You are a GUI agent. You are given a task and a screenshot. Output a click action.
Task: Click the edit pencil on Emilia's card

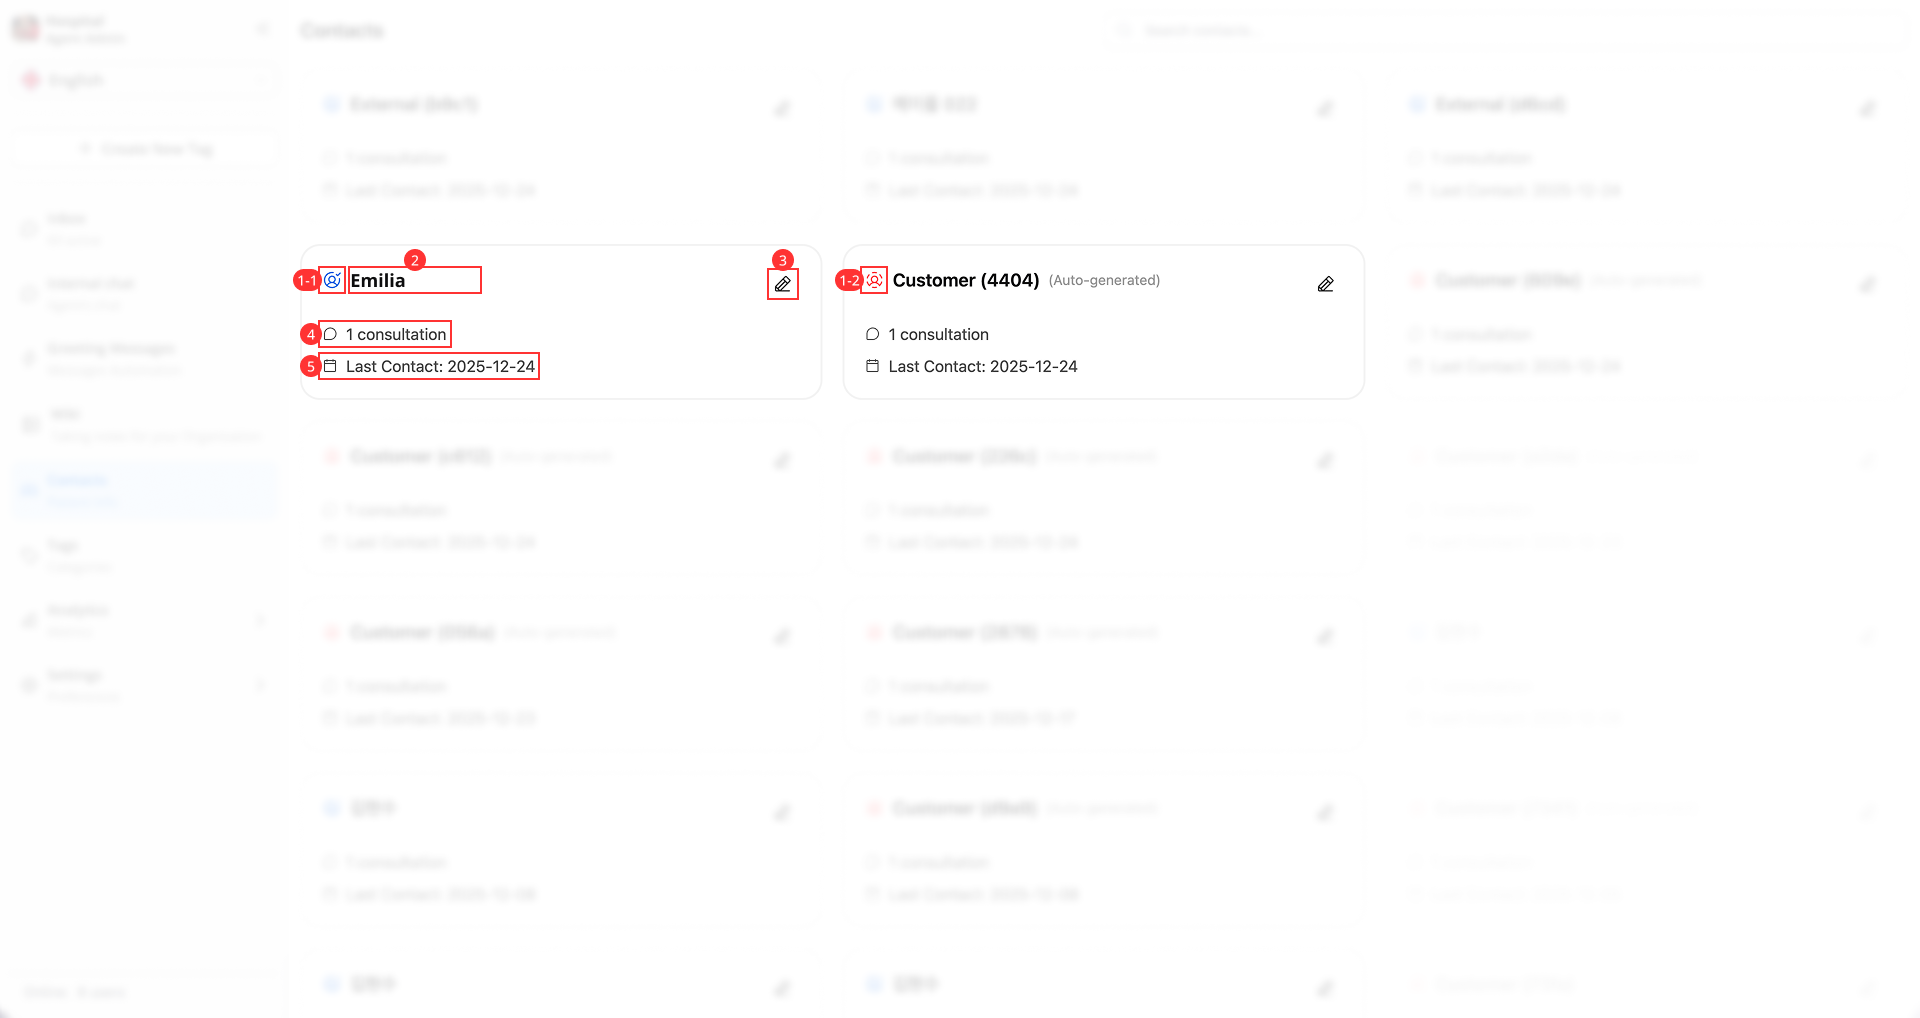pyautogui.click(x=783, y=284)
